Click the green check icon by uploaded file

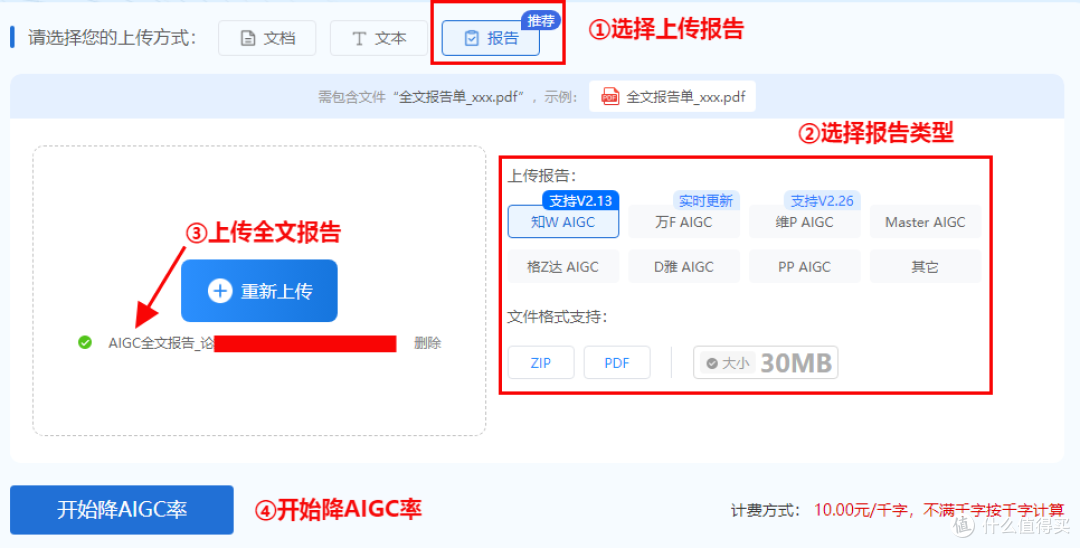tap(85, 342)
